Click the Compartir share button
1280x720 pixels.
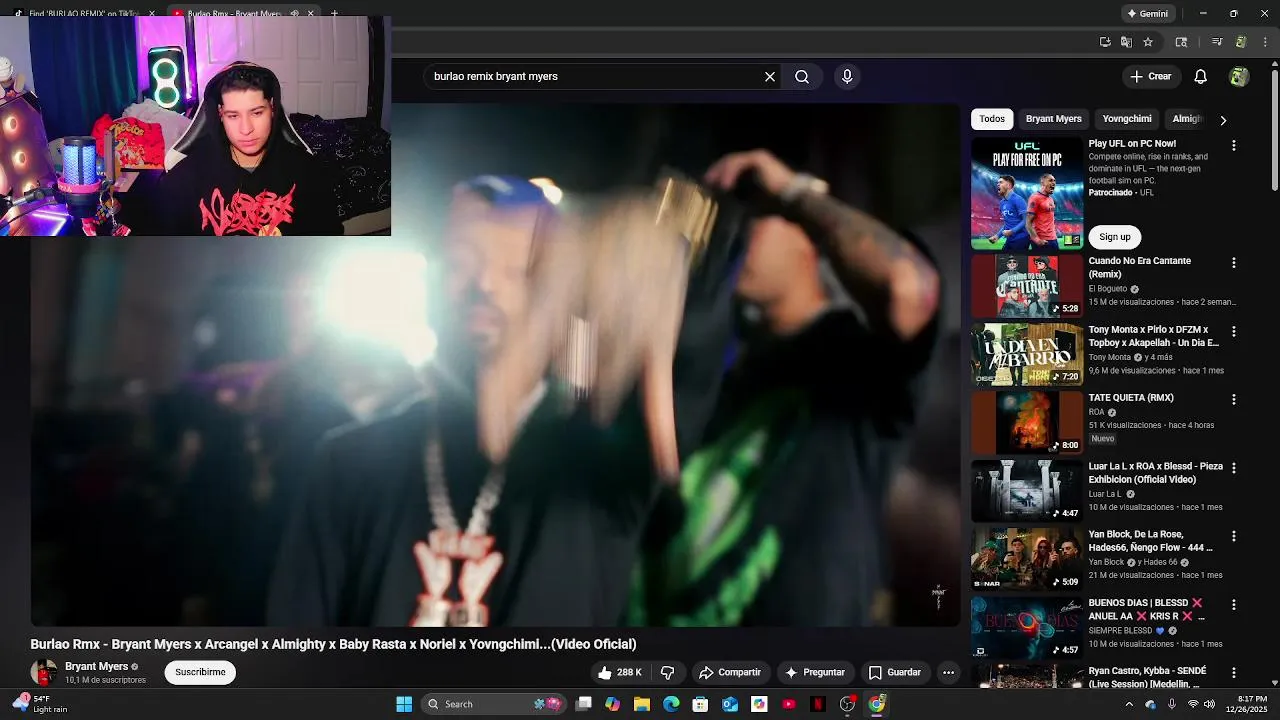(x=730, y=672)
